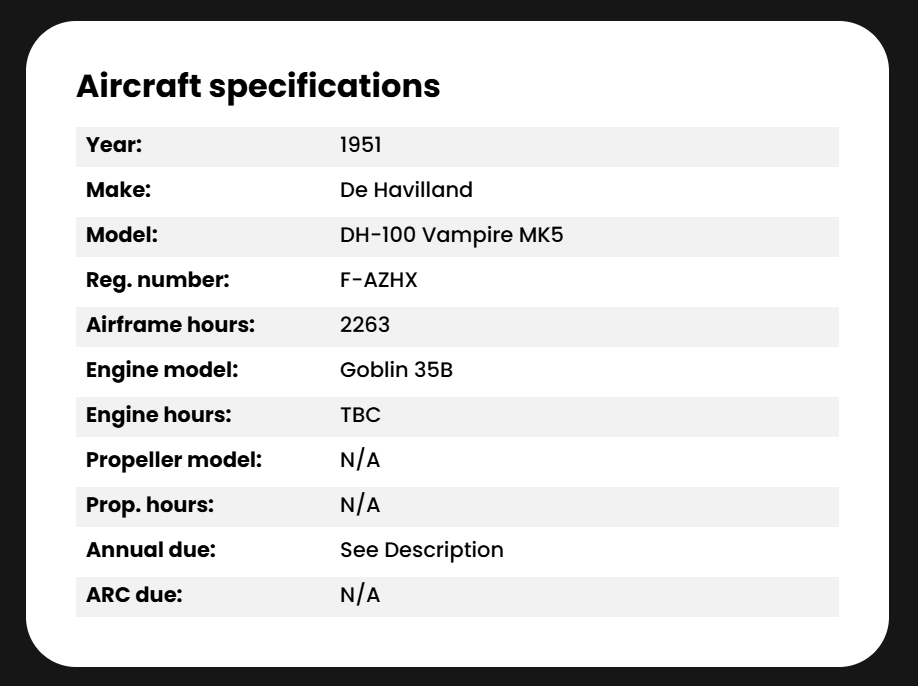Click the Goblin 35B engine model
The width and height of the screenshot is (918, 686).
(x=396, y=370)
